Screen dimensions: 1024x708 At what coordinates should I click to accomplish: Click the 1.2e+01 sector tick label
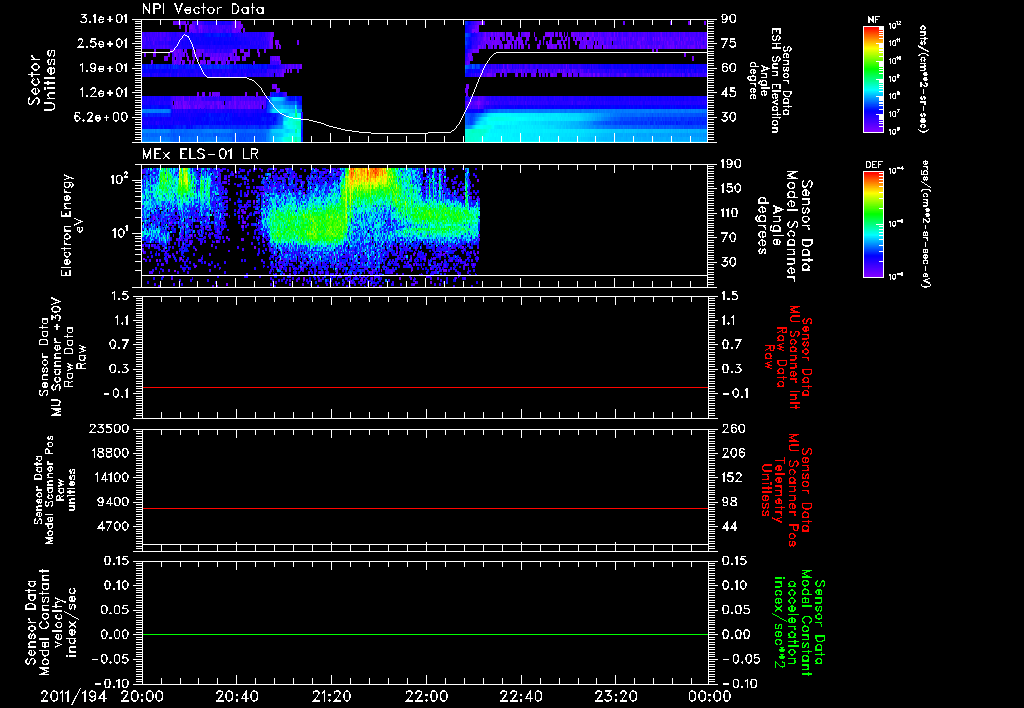coord(104,93)
